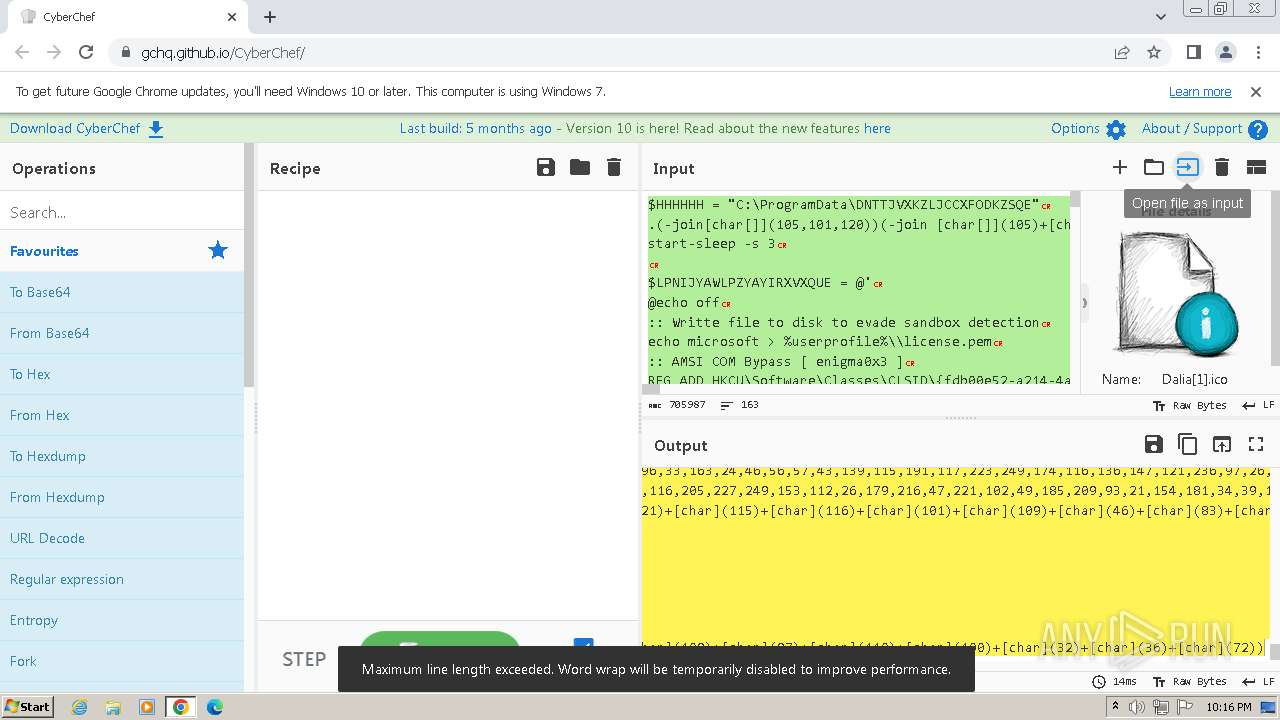Click the About / Support help icon
Screen dimensions: 1280x720
[x=1258, y=129]
